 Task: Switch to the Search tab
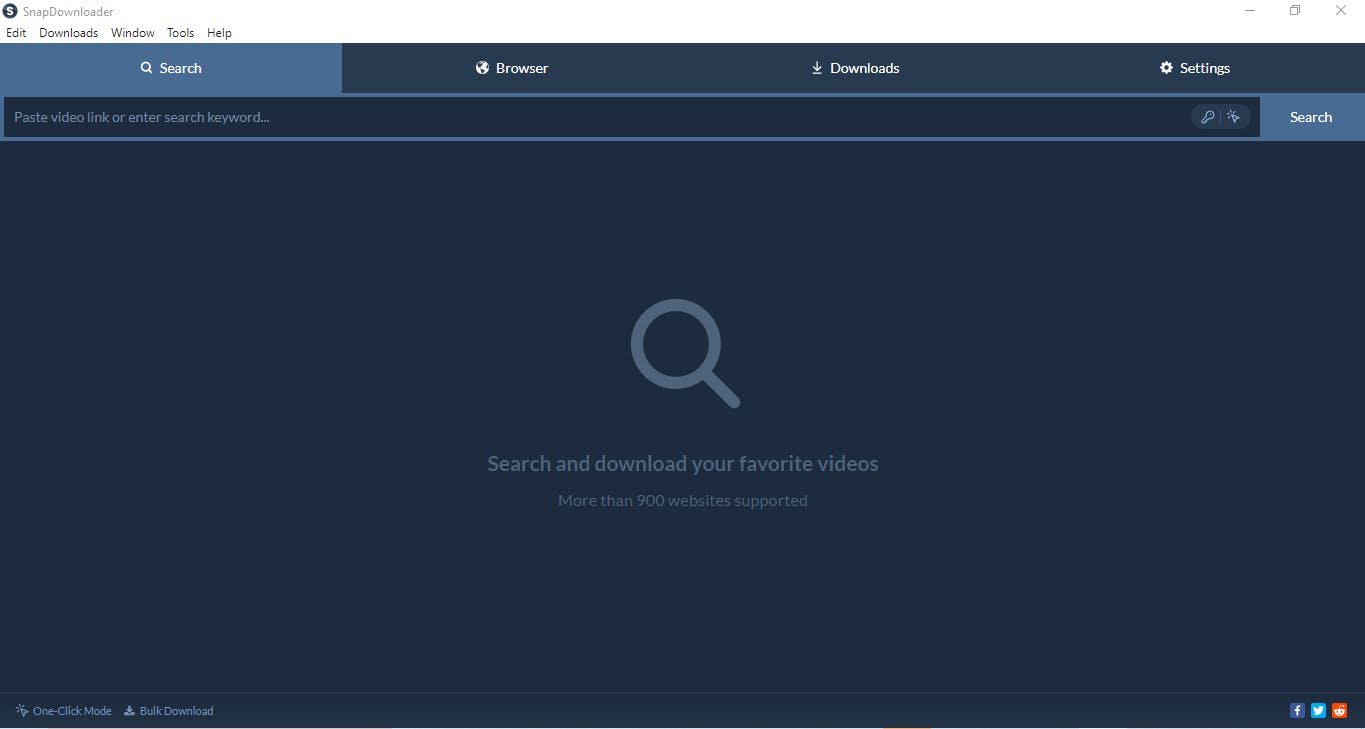[x=171, y=68]
